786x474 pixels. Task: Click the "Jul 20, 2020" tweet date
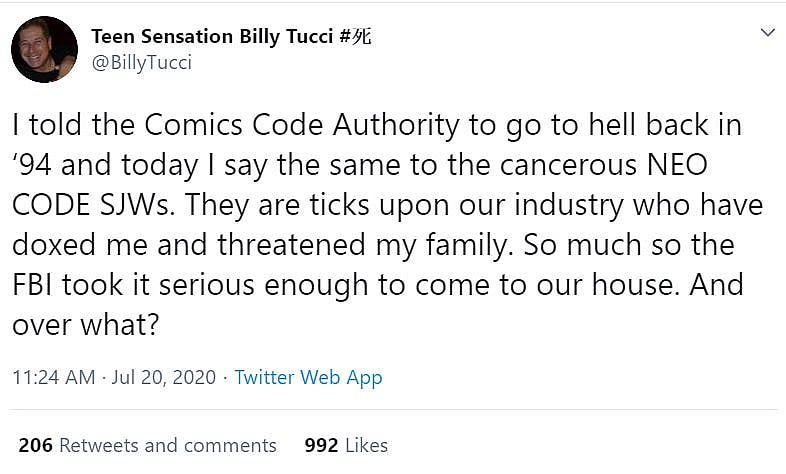point(165,378)
